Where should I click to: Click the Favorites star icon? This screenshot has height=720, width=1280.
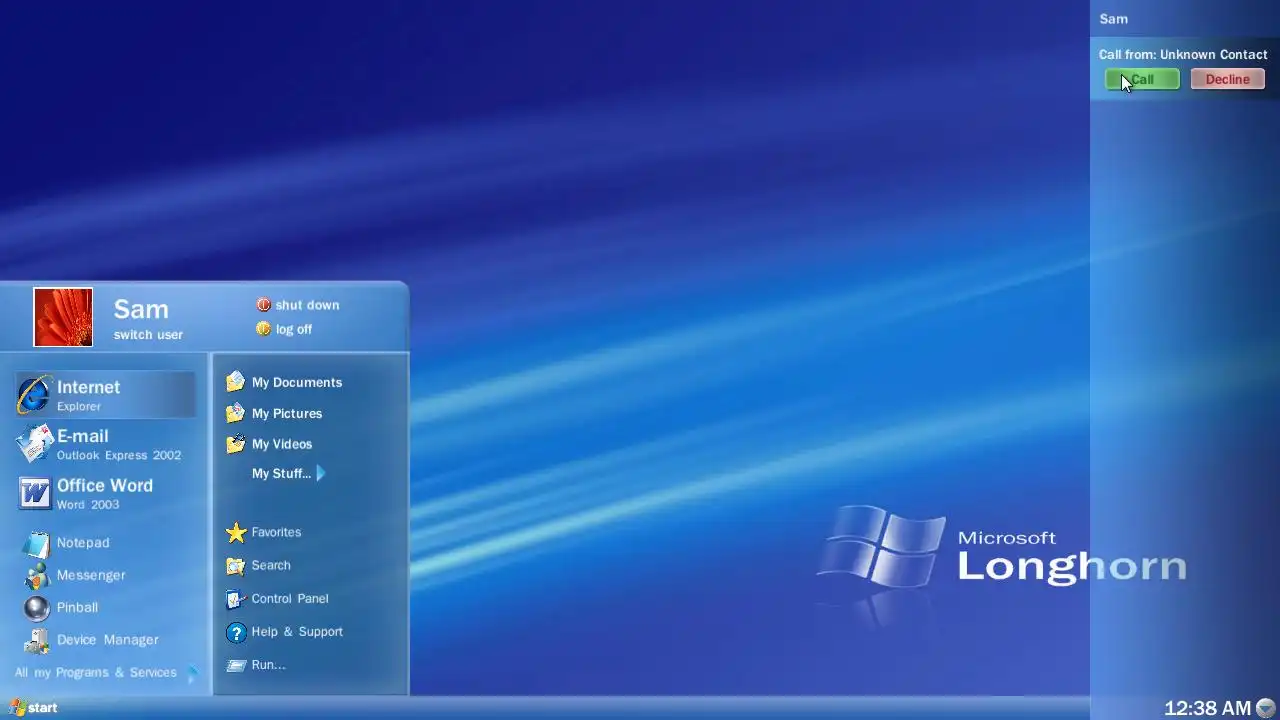[x=236, y=532]
